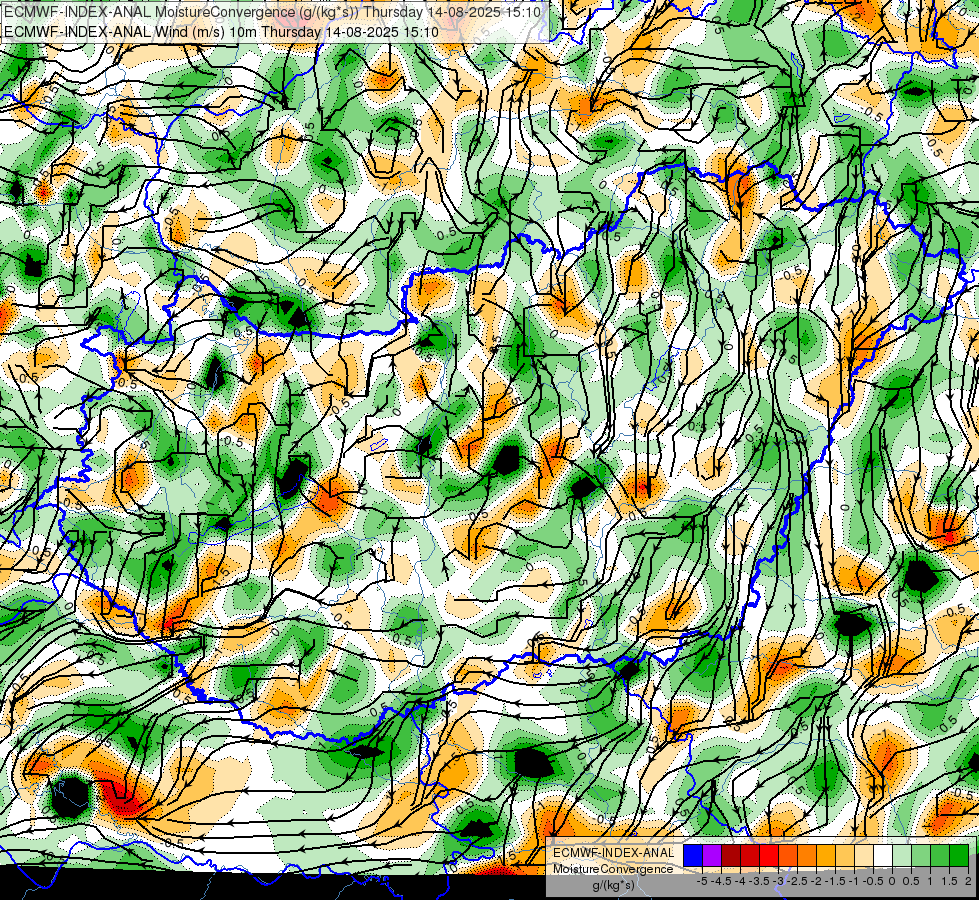This screenshot has width=979, height=900.
Task: Click the white swatch in the legend
Action: tap(883, 855)
